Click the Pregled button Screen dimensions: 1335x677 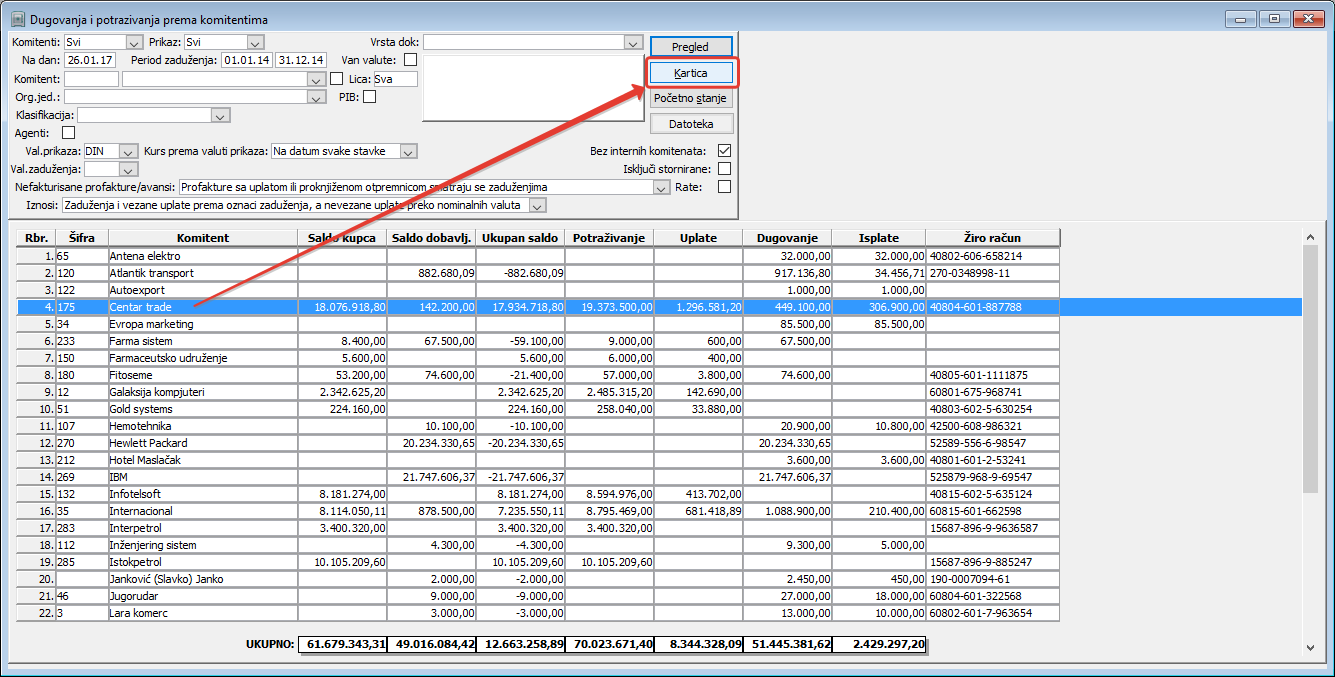click(x=691, y=47)
